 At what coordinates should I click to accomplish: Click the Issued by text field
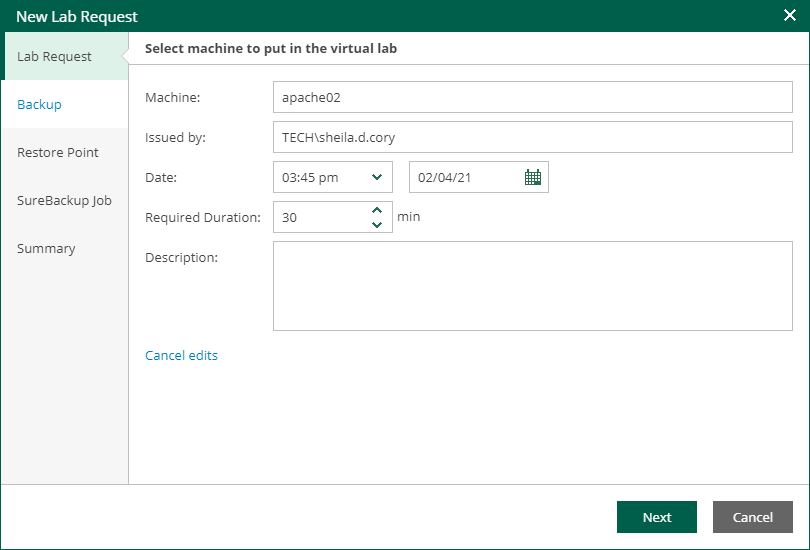[x=532, y=137]
